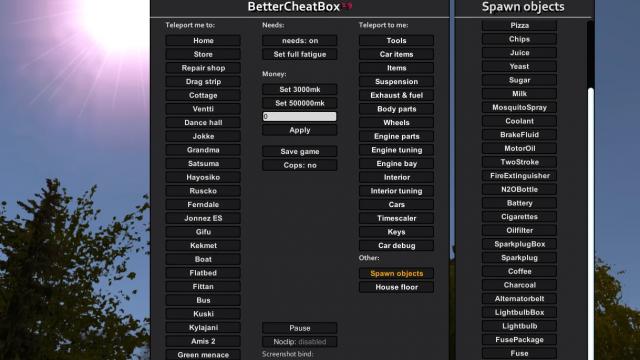
Task: Go to the Drag strip
Action: pos(203,82)
